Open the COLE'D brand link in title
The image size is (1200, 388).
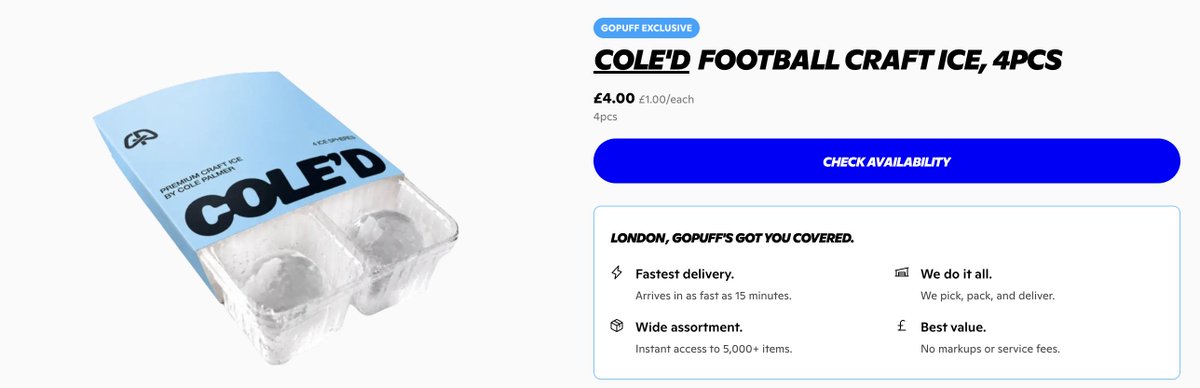[x=642, y=62]
